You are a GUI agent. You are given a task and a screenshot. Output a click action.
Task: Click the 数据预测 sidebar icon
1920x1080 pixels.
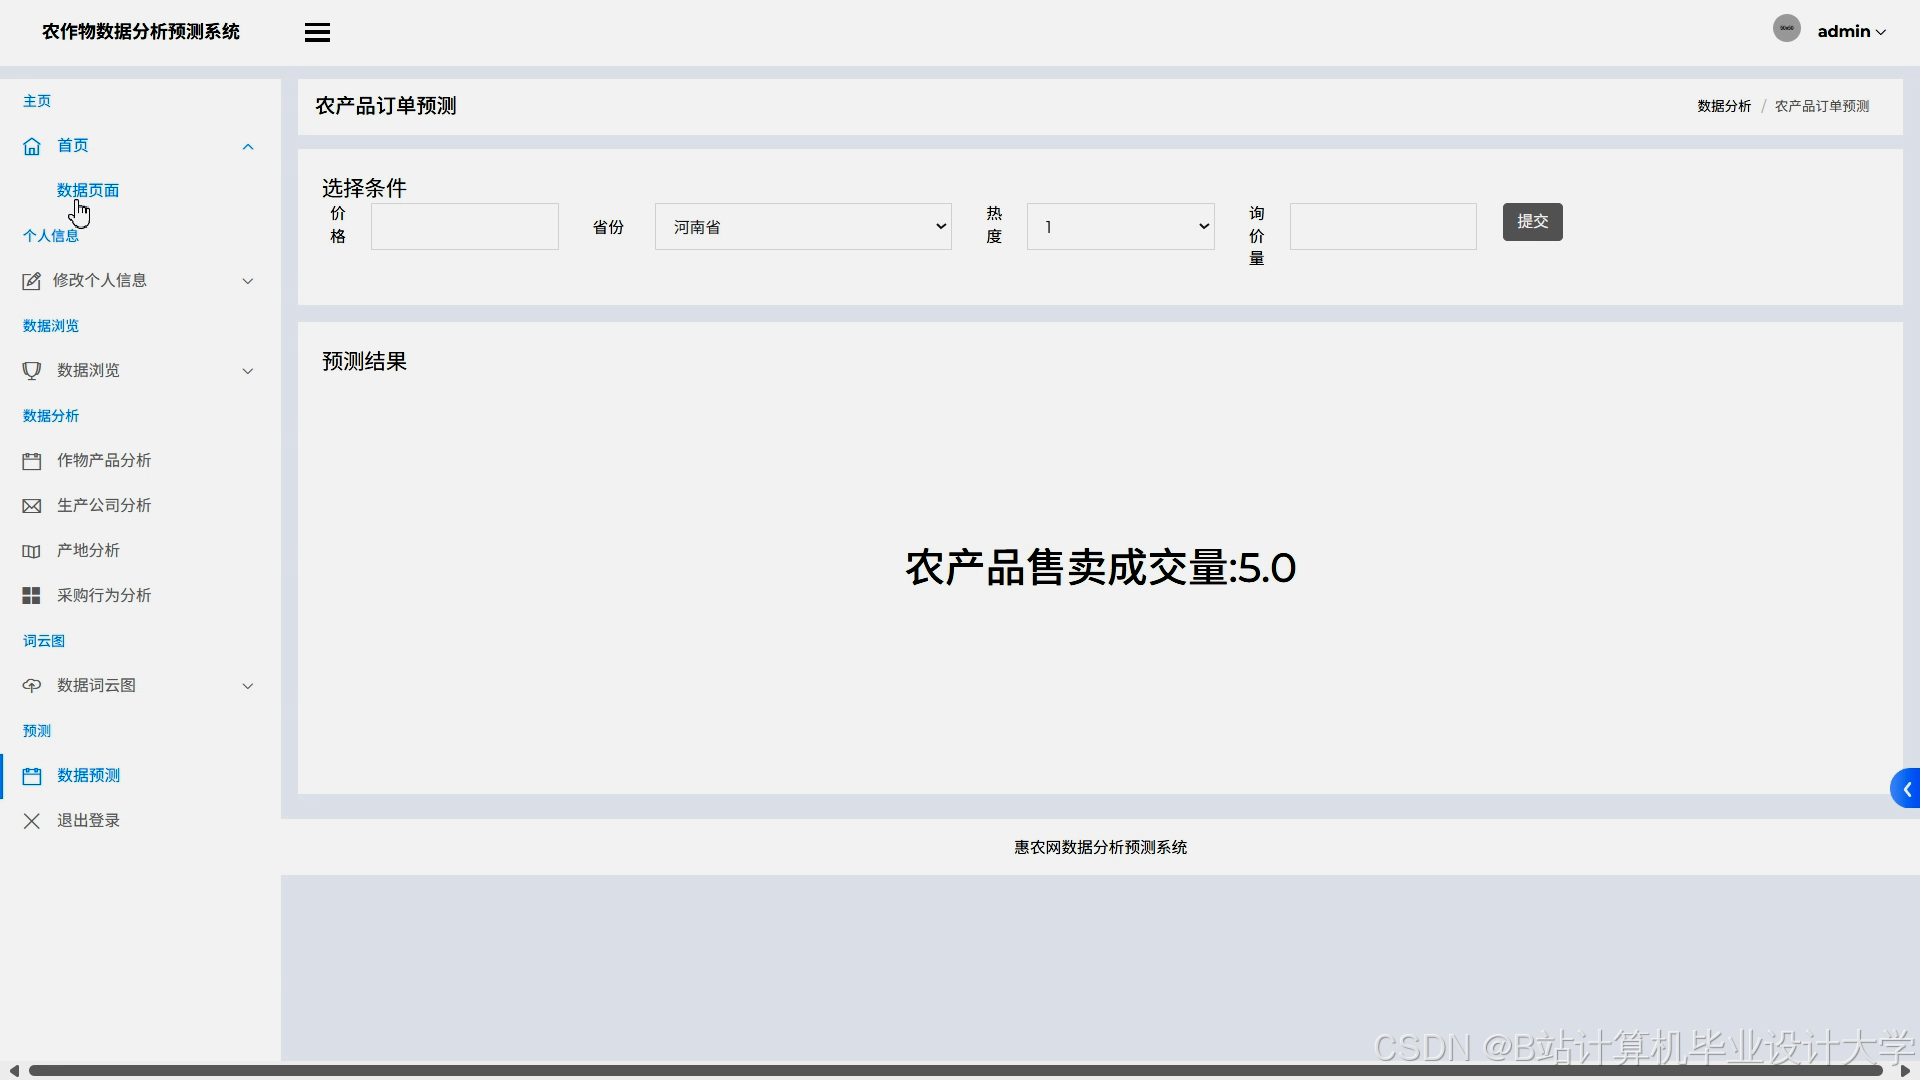pyautogui.click(x=31, y=775)
